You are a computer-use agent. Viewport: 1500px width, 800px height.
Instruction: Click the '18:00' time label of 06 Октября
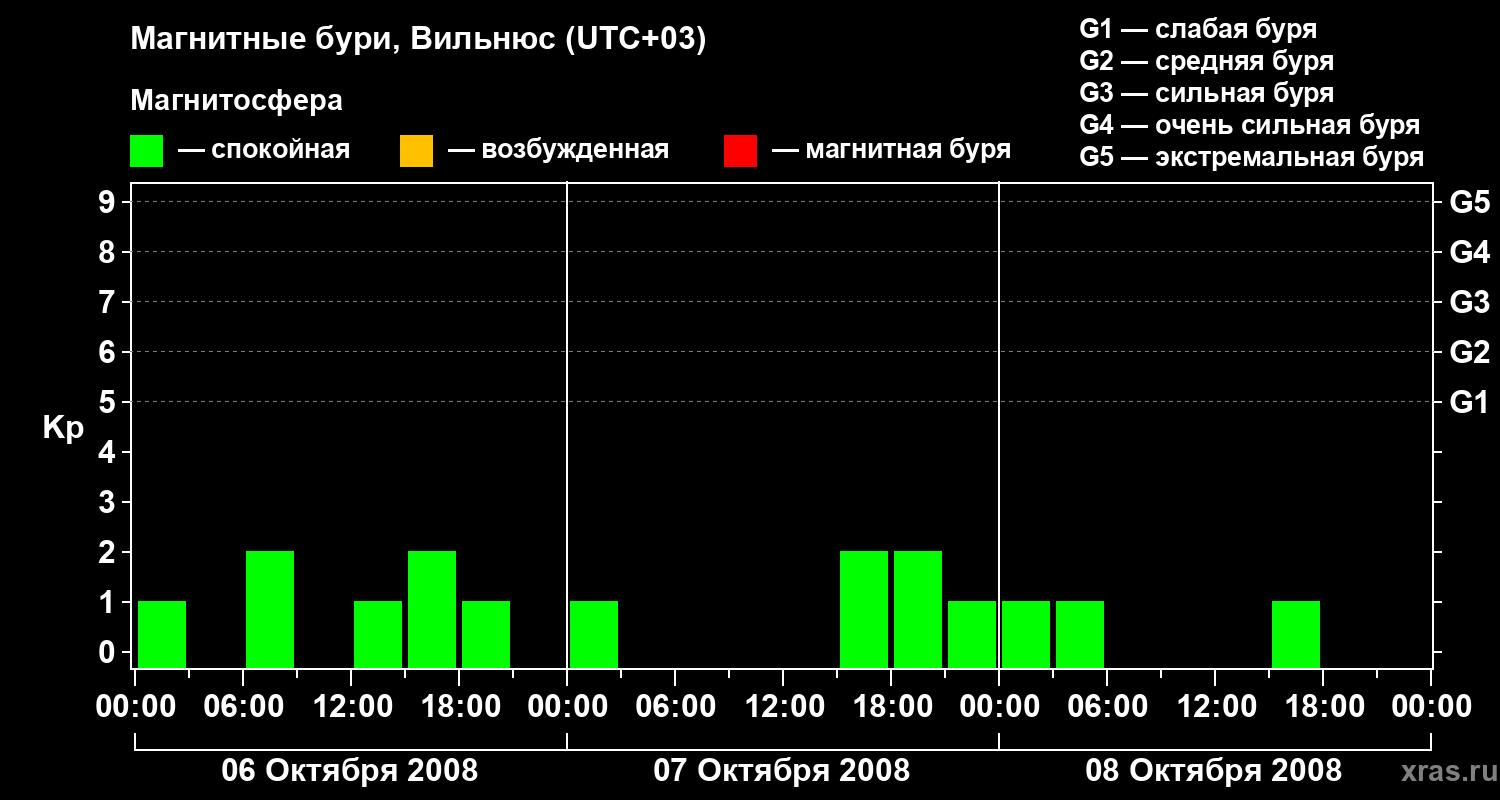tap(459, 707)
